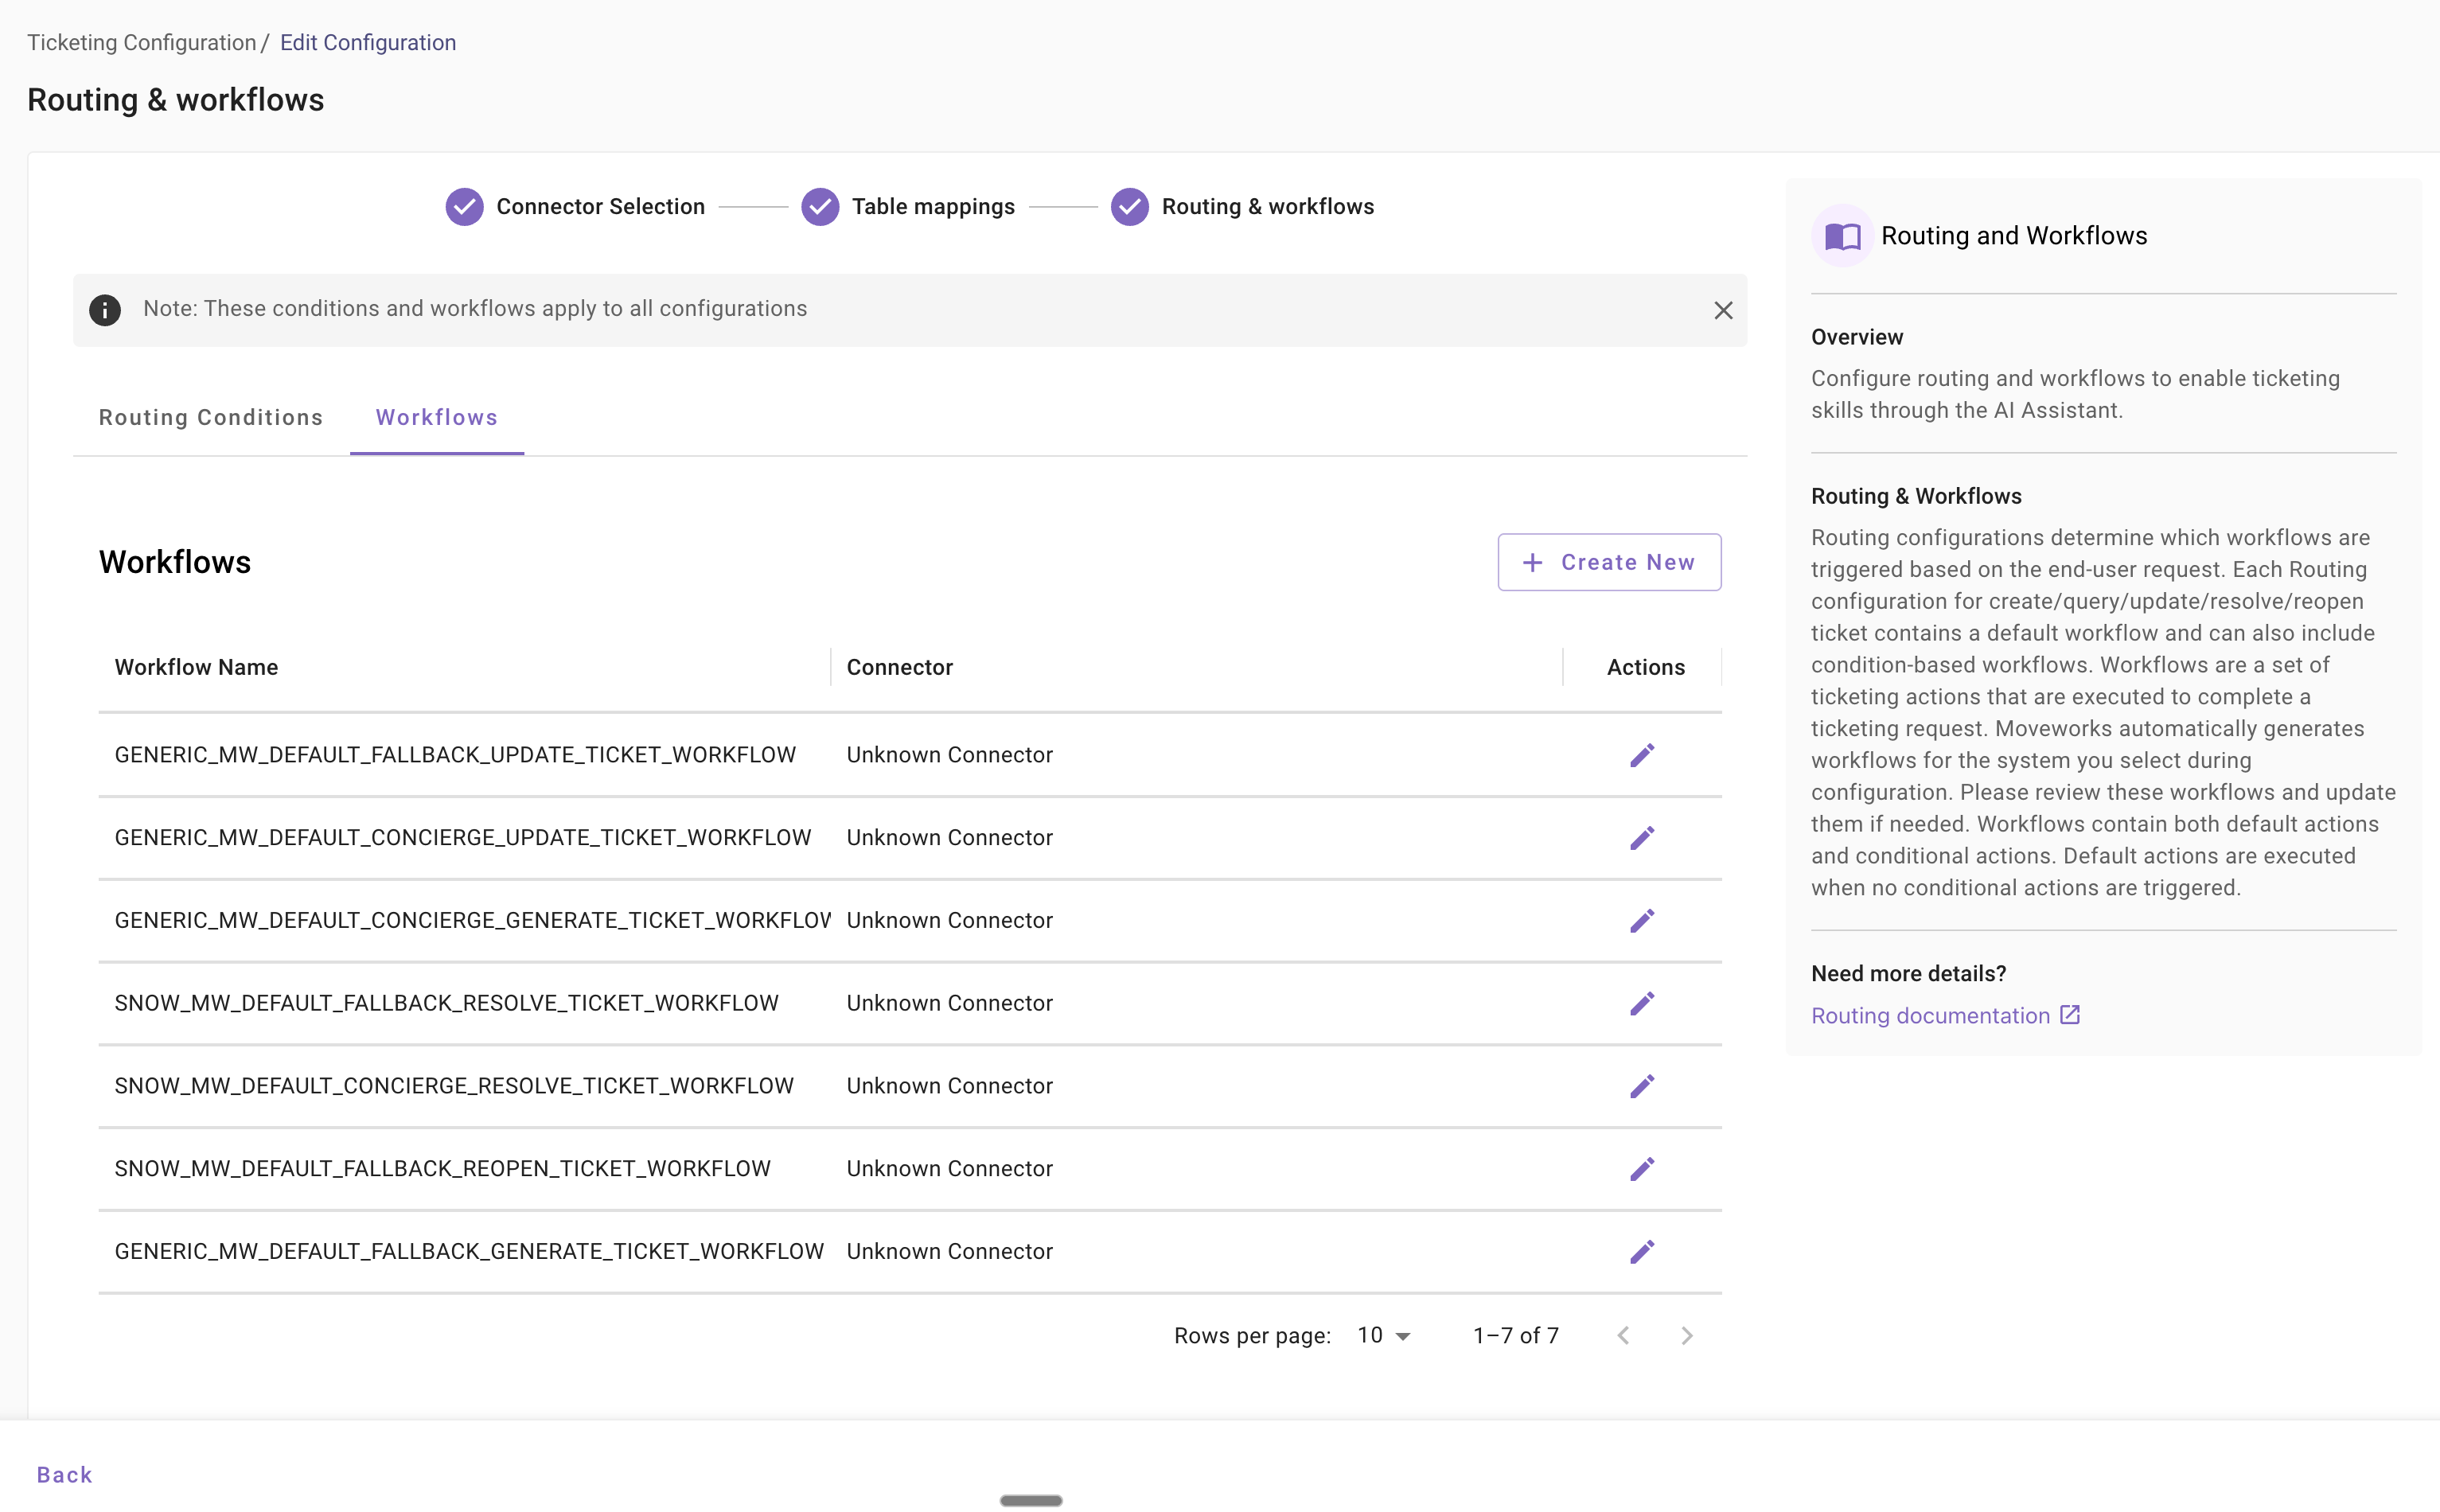Go to next page of workflows
This screenshot has width=2440, height=1512.
pos(1686,1336)
